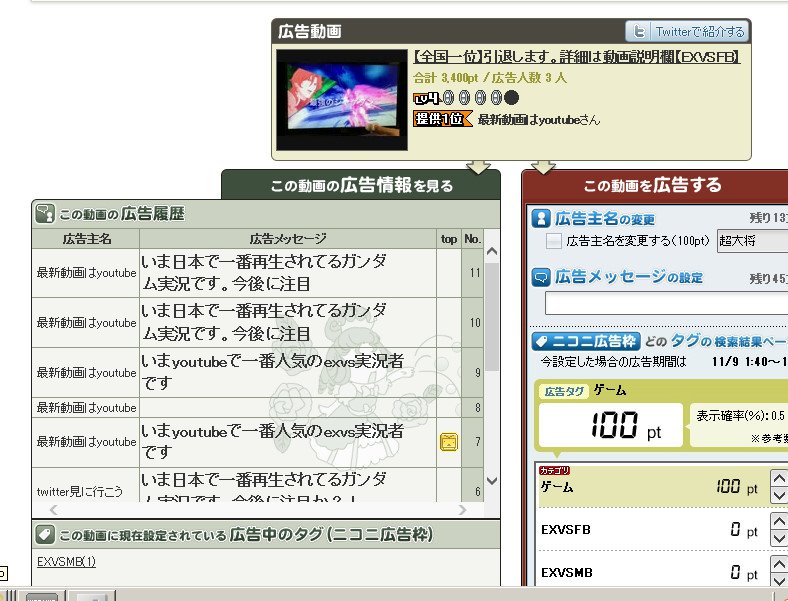Click the No. 6 row number
Image resolution: width=788 pixels, height=601 pixels.
pos(477,491)
